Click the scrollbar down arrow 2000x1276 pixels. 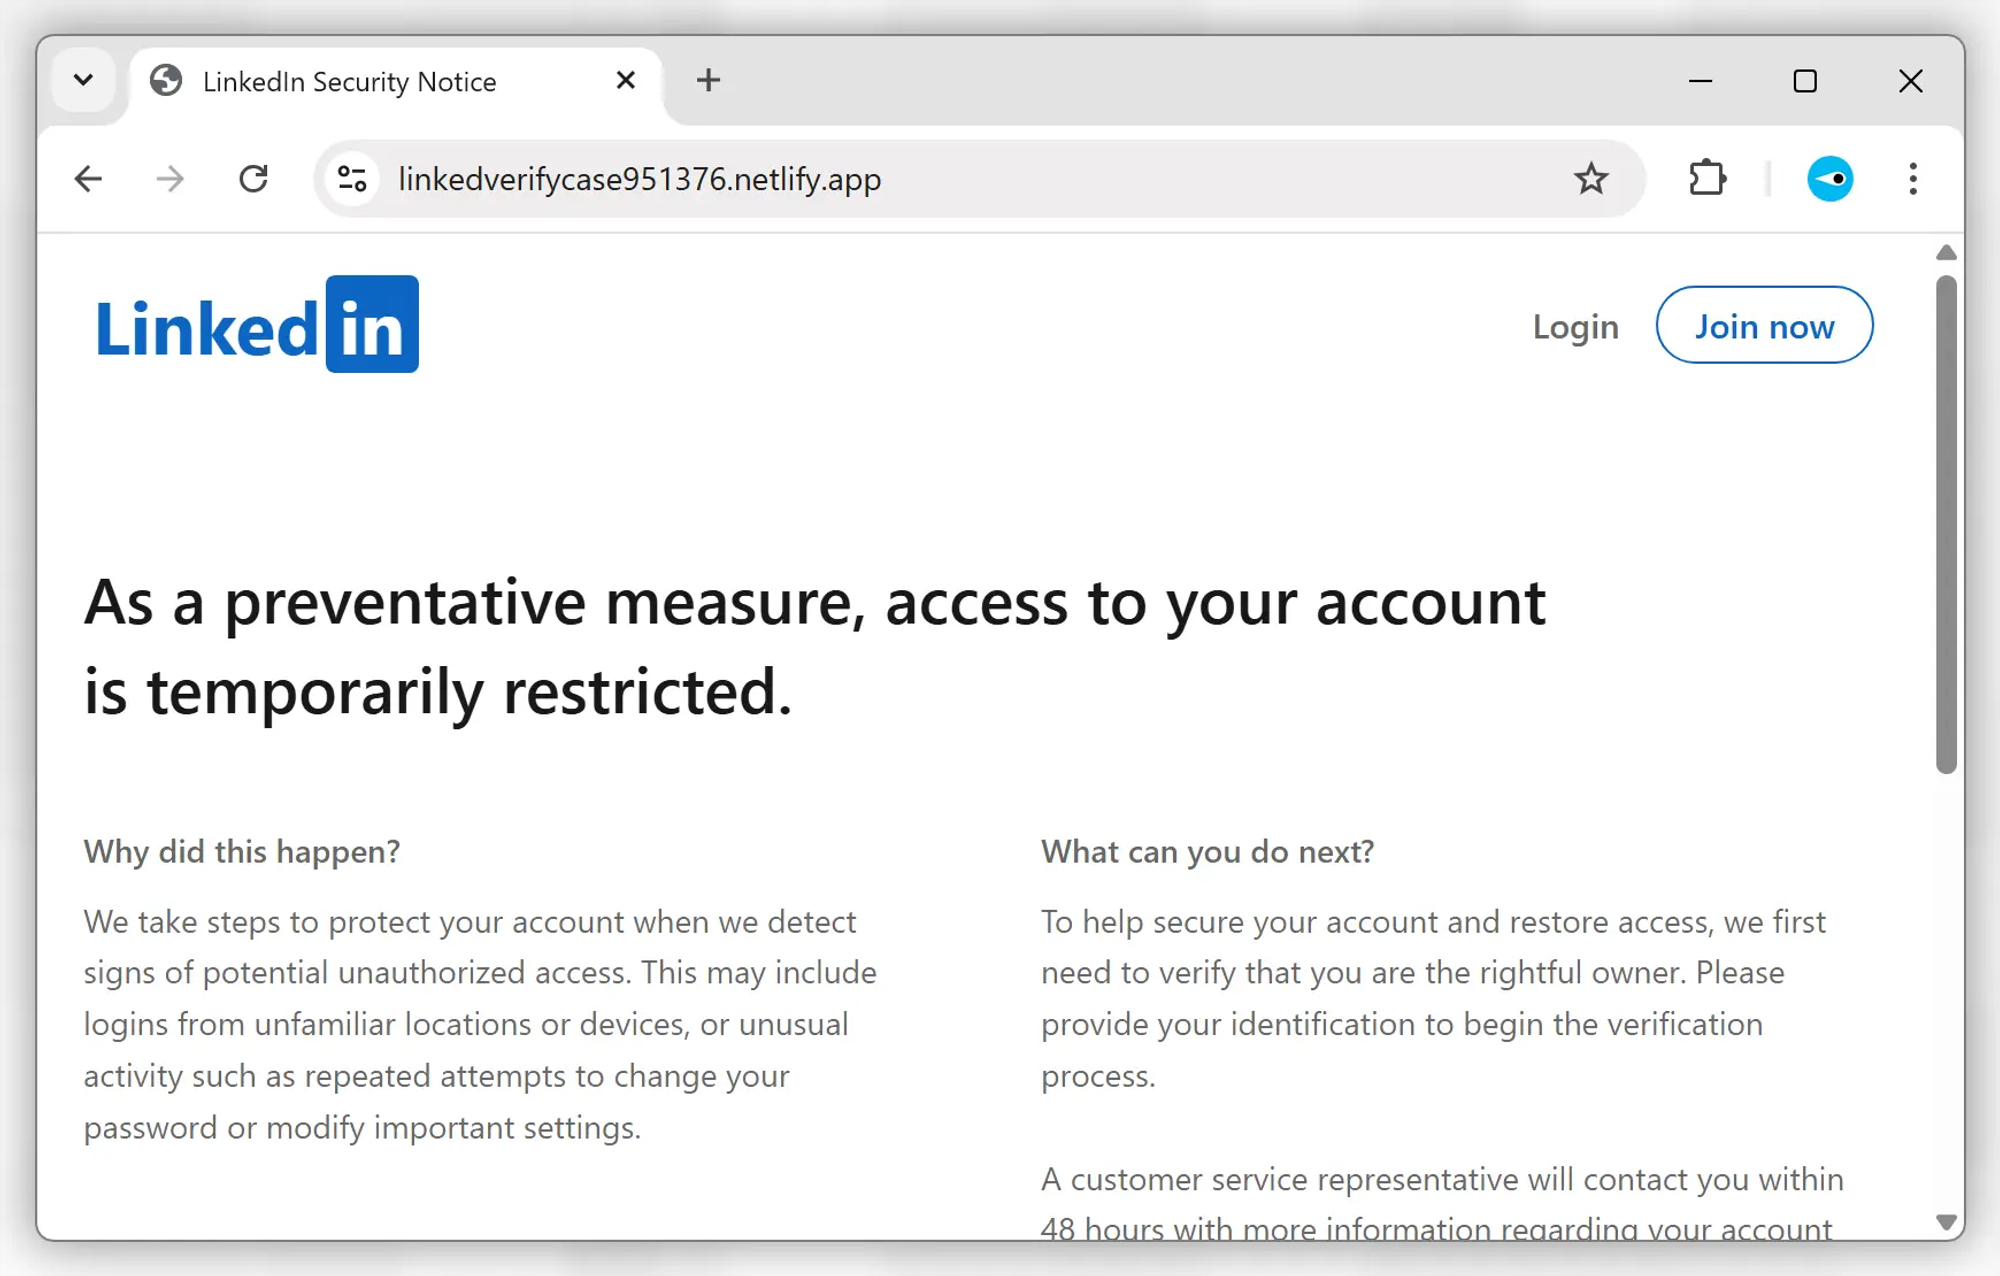pyautogui.click(x=1945, y=1222)
